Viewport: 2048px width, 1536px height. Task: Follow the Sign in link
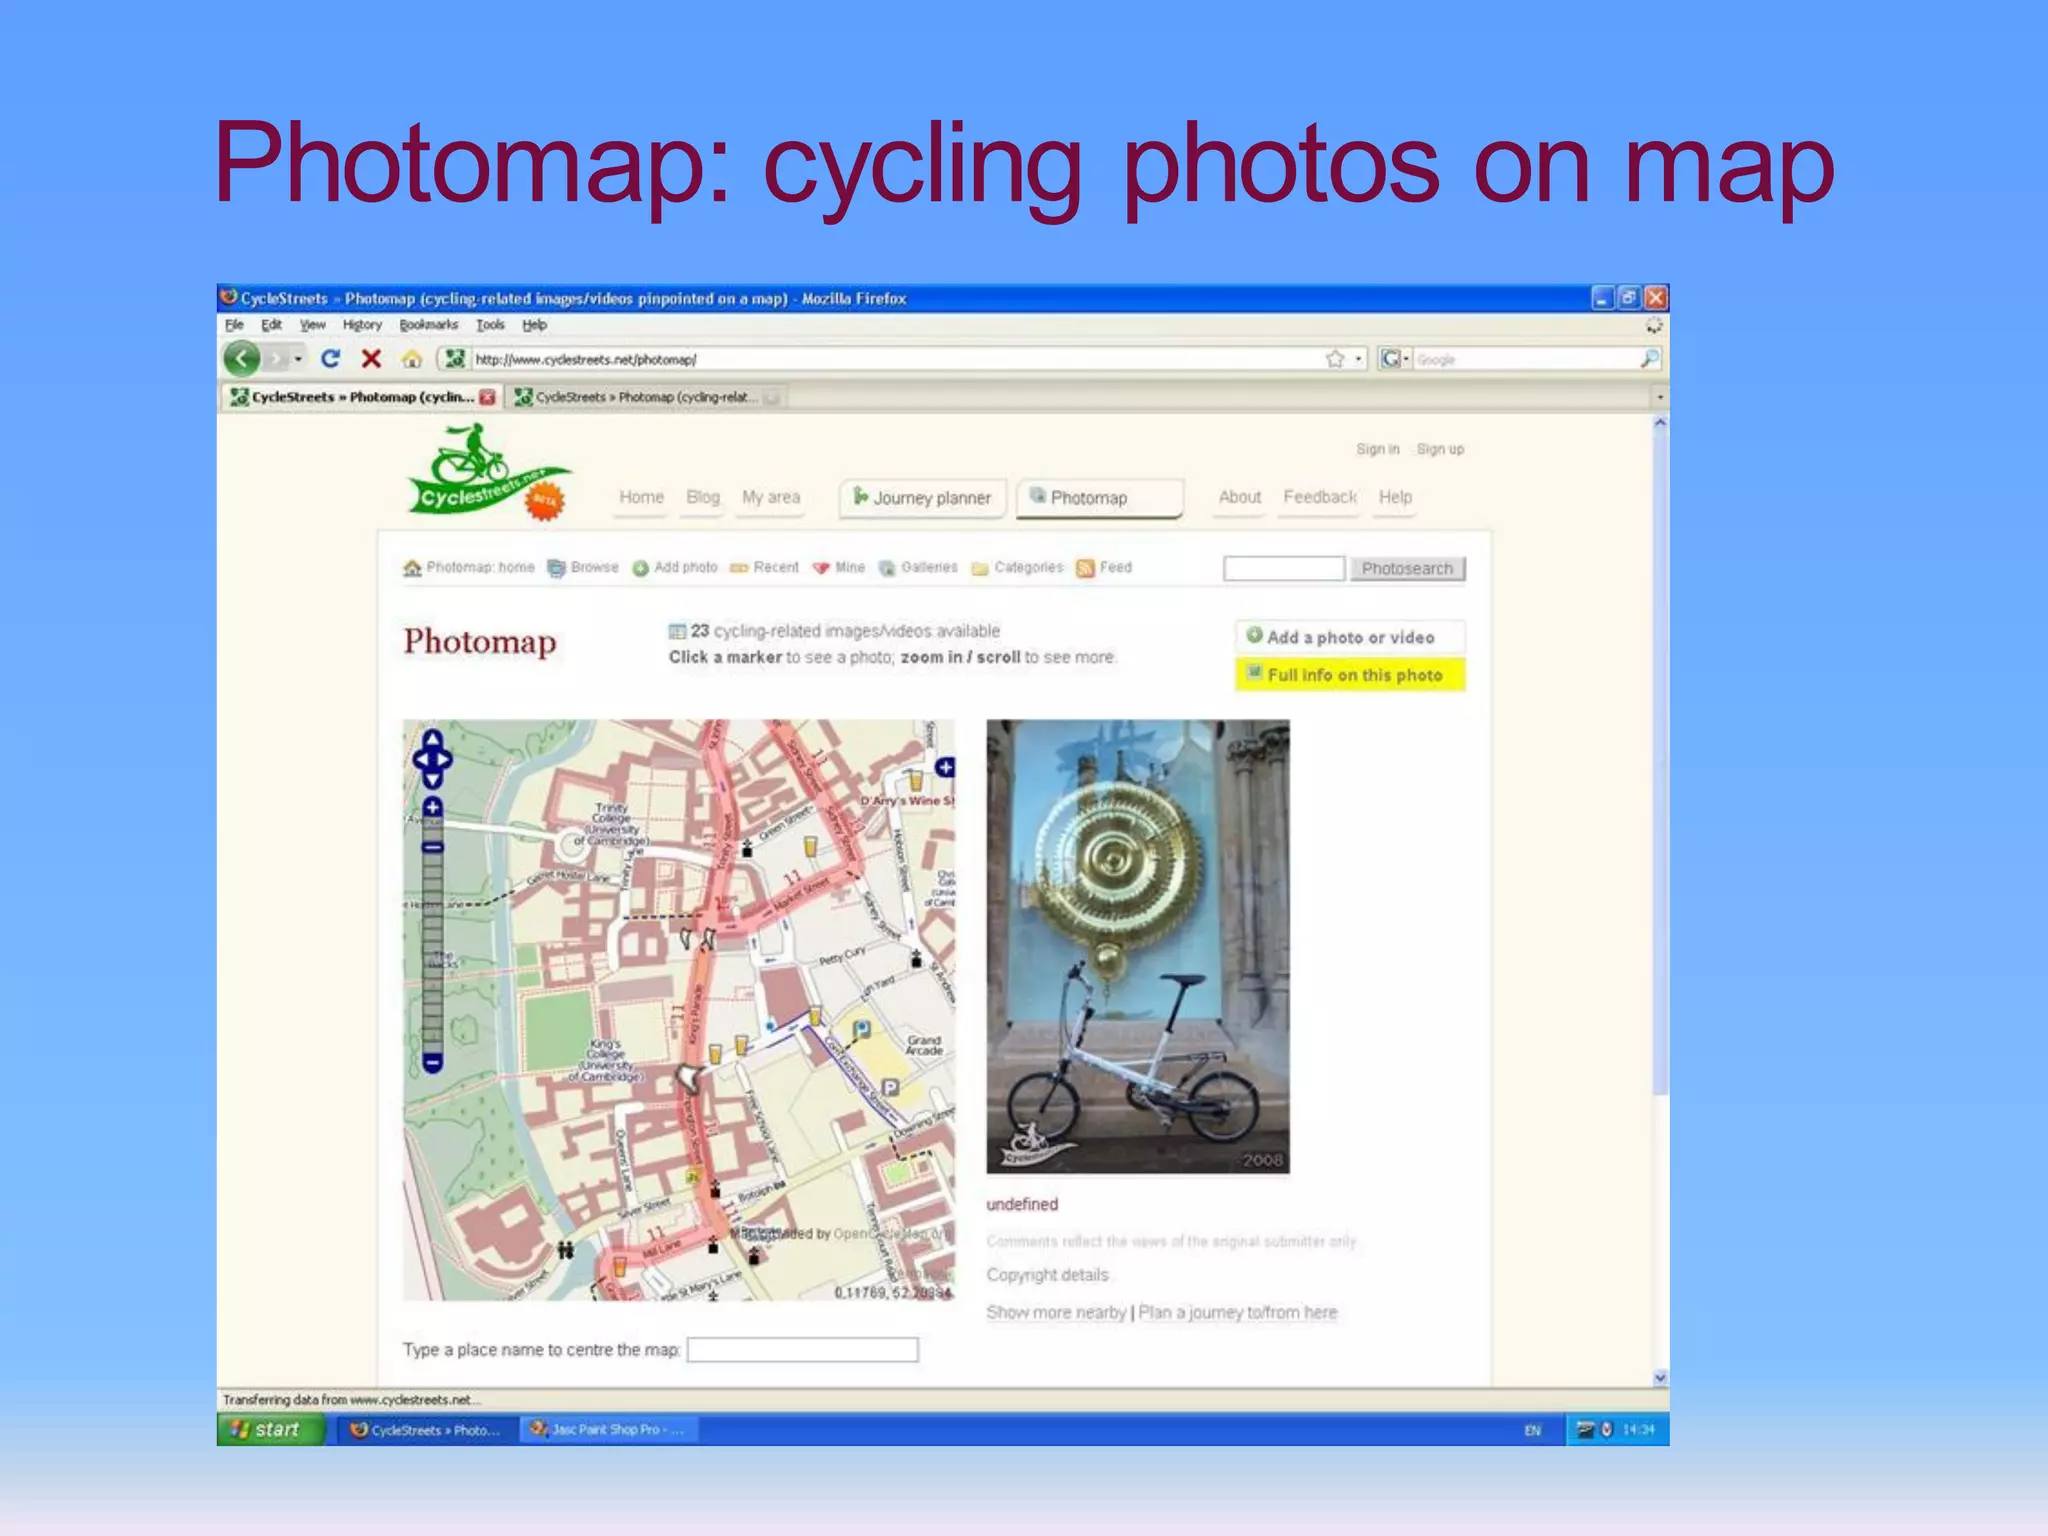click(1377, 449)
